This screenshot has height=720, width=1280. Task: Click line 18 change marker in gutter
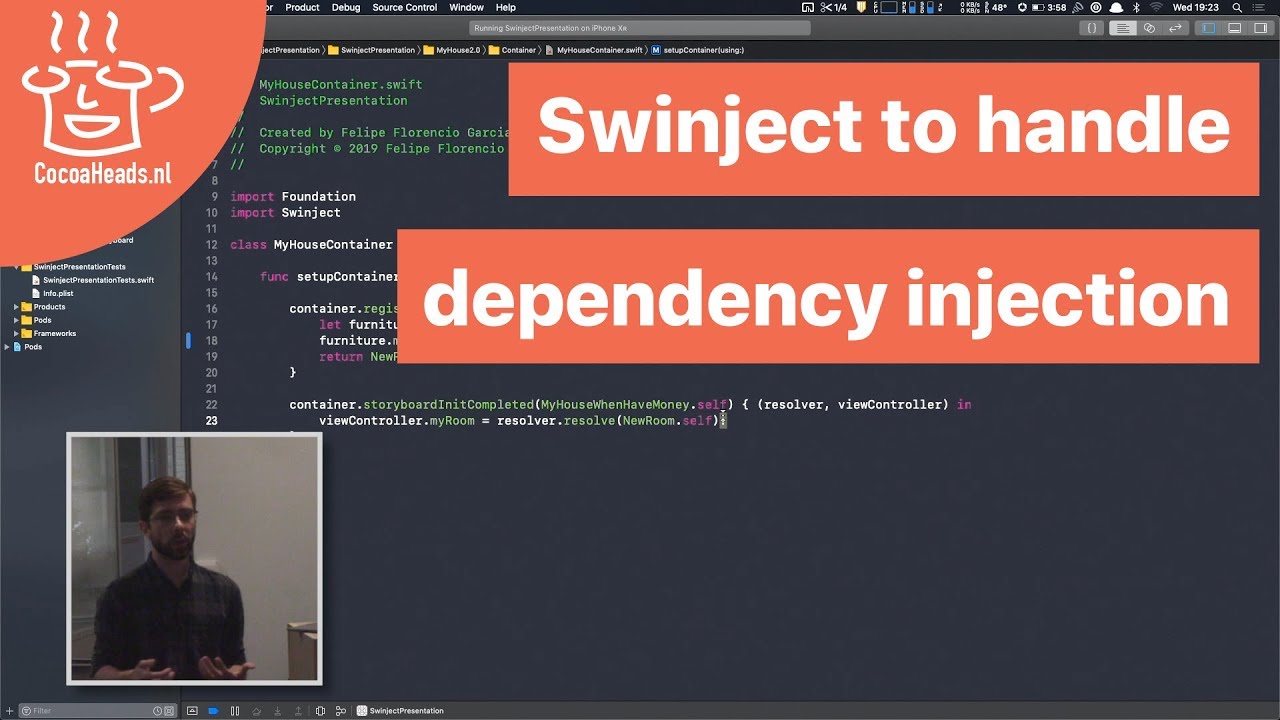click(188, 341)
